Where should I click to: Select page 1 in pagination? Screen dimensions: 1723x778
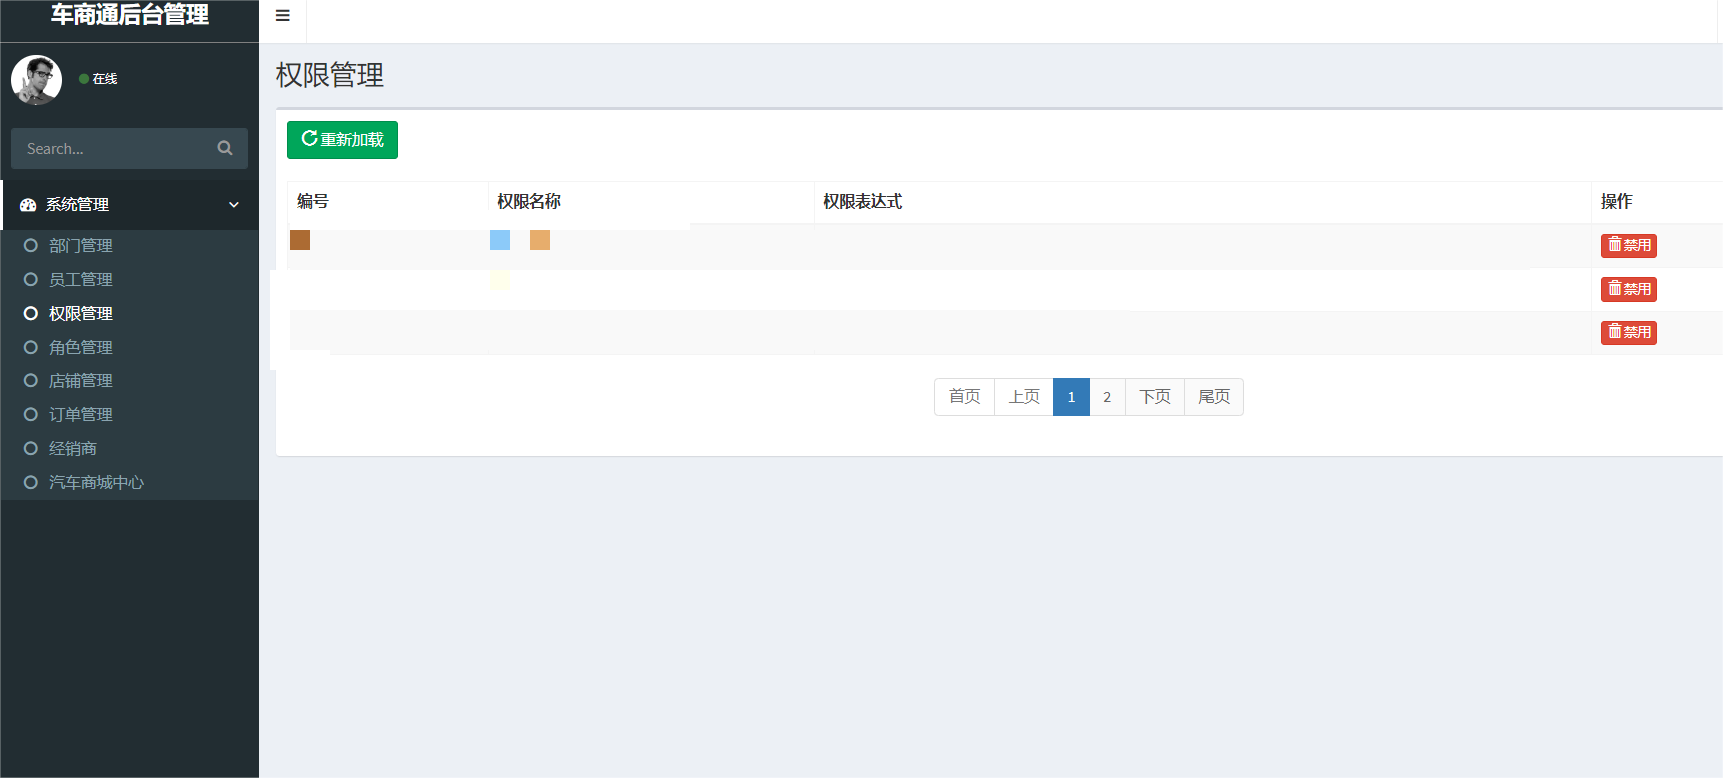(x=1071, y=397)
